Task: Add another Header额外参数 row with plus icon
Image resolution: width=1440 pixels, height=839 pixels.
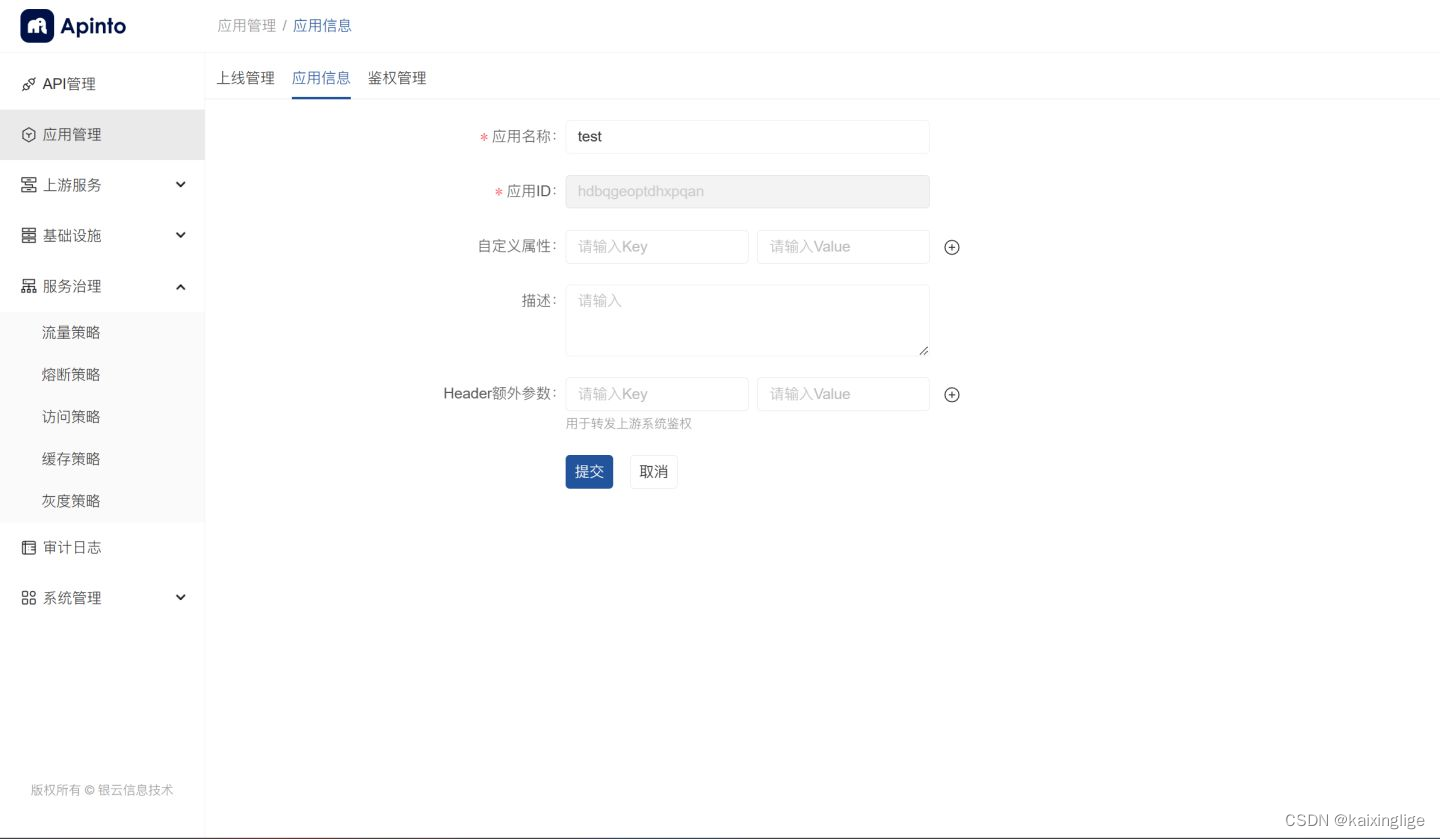Action: point(952,394)
